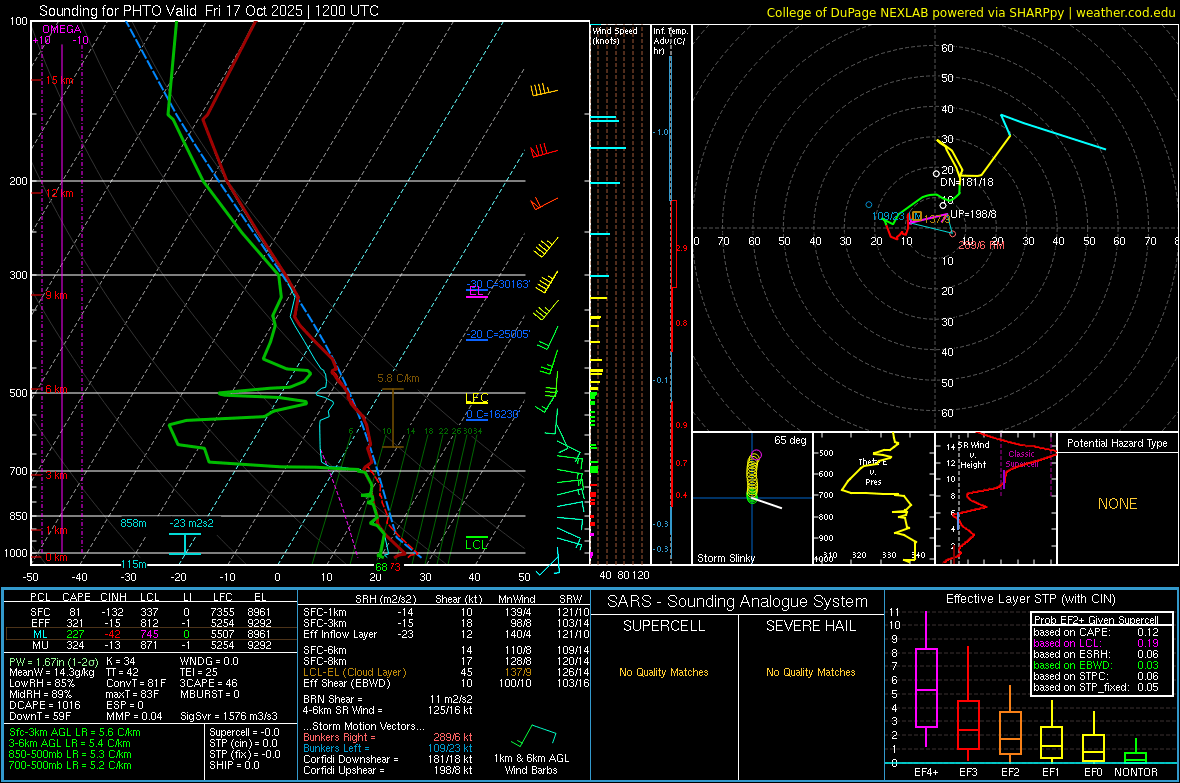
Task: Click the SFC parcel row label
Action: click(41, 613)
